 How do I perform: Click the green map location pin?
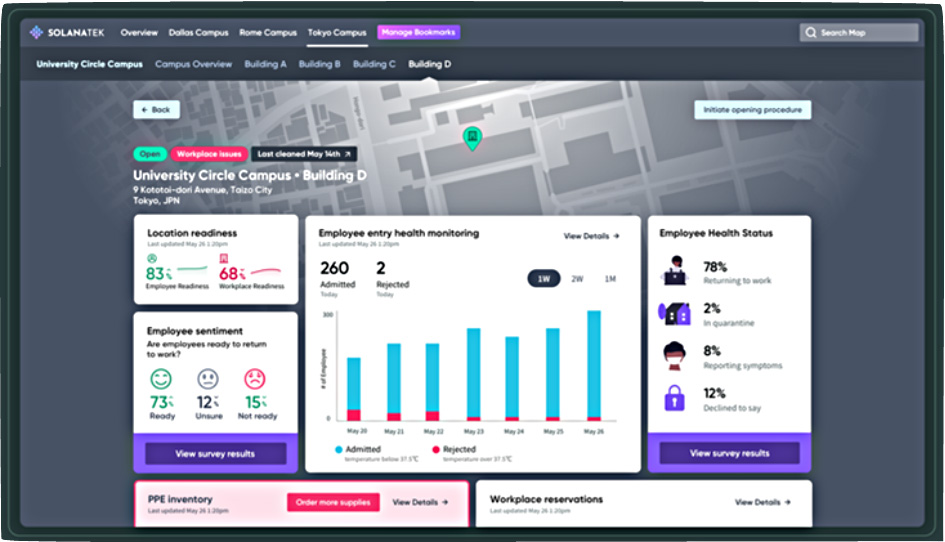[472, 138]
